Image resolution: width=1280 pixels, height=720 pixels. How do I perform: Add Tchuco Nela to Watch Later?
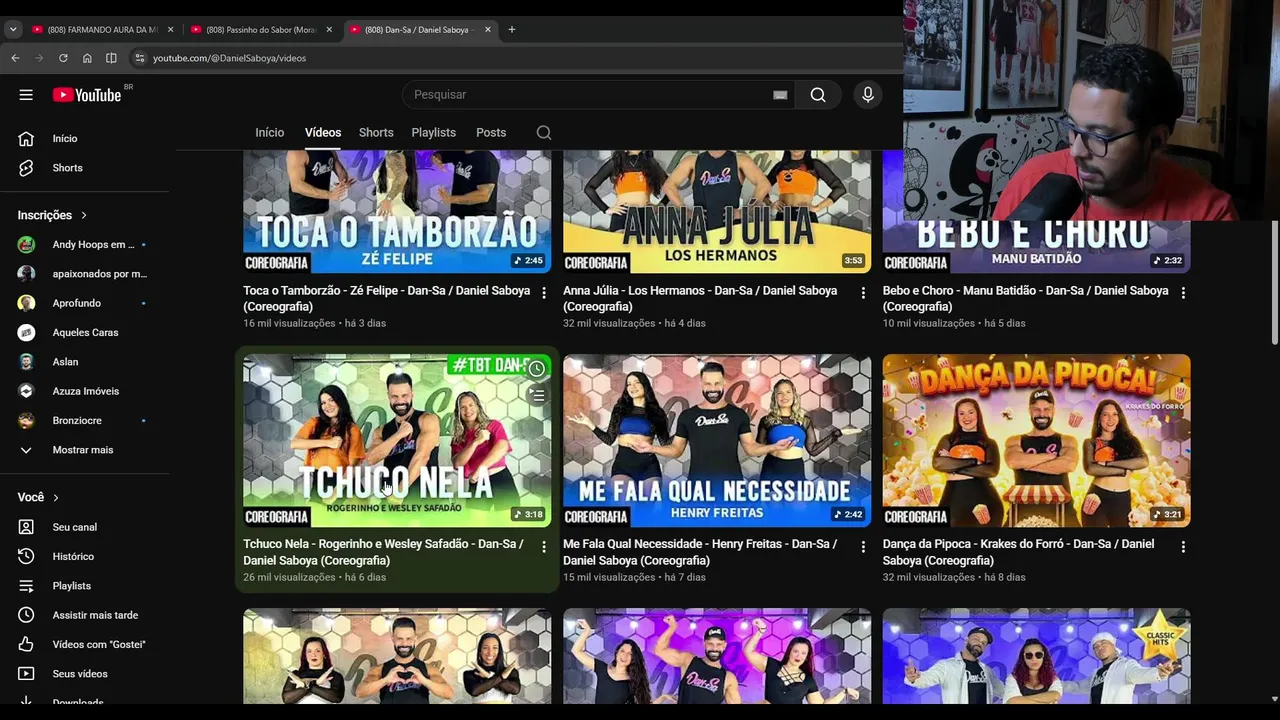point(537,369)
